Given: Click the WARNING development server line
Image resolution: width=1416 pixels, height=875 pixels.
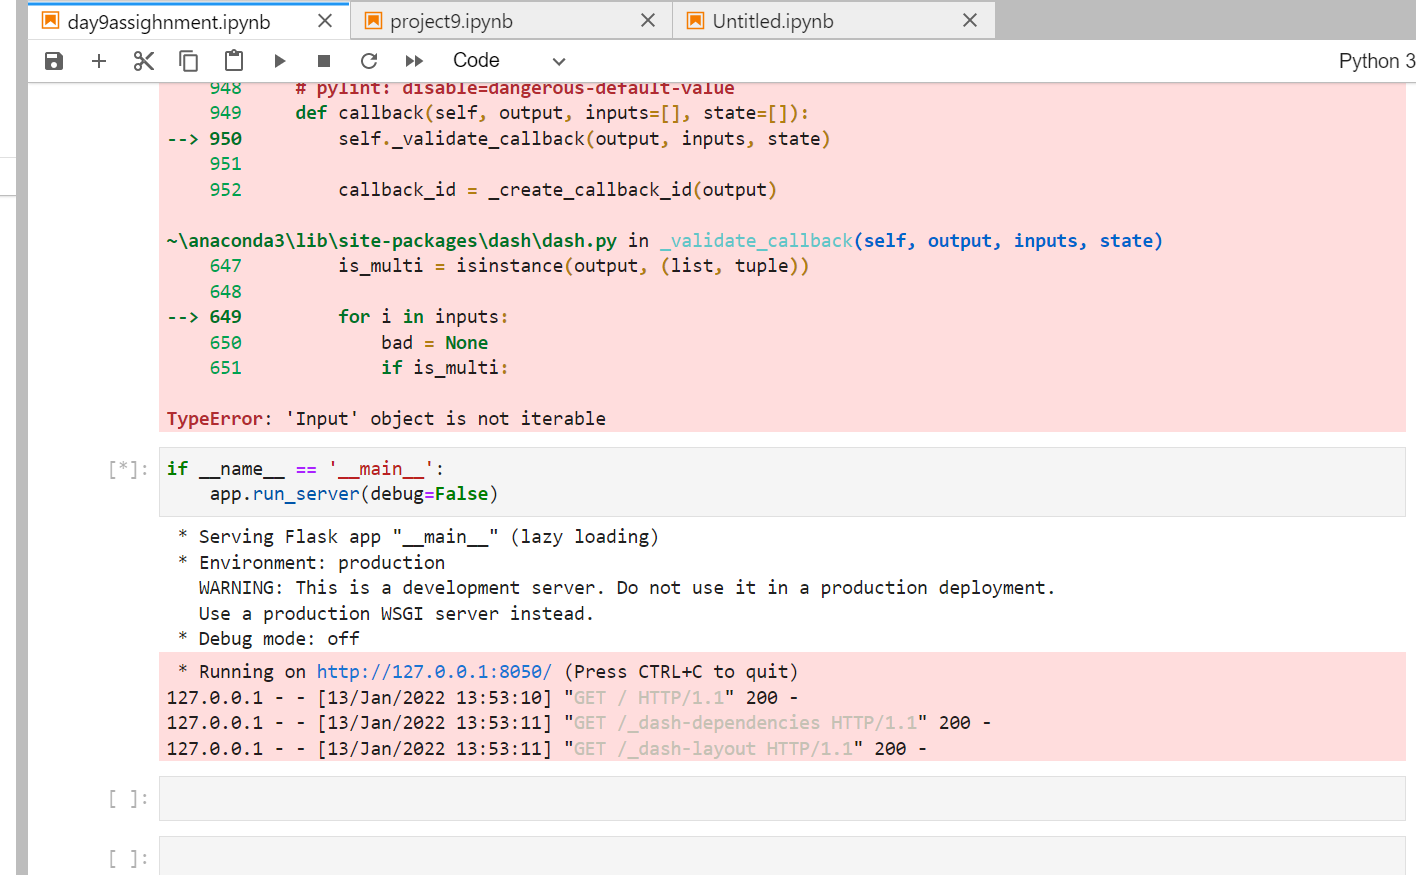Looking at the screenshot, I should pyautogui.click(x=626, y=588).
